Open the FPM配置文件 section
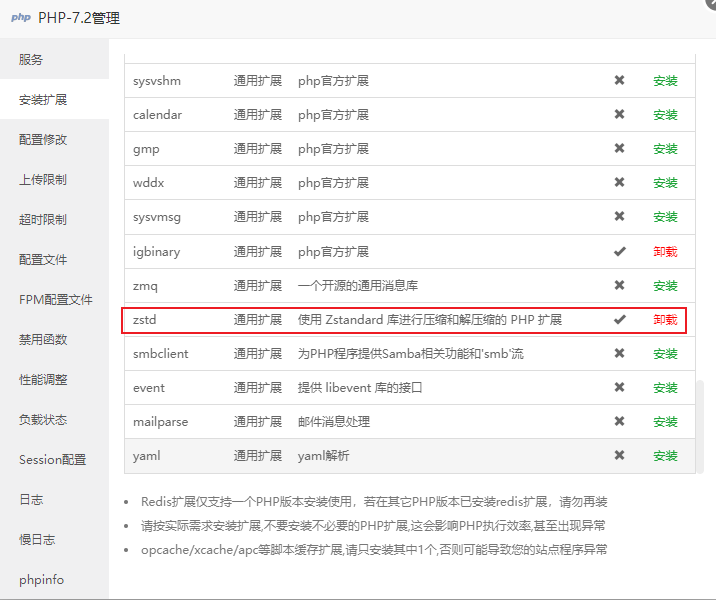The height and width of the screenshot is (600, 716). pyautogui.click(x=55, y=300)
